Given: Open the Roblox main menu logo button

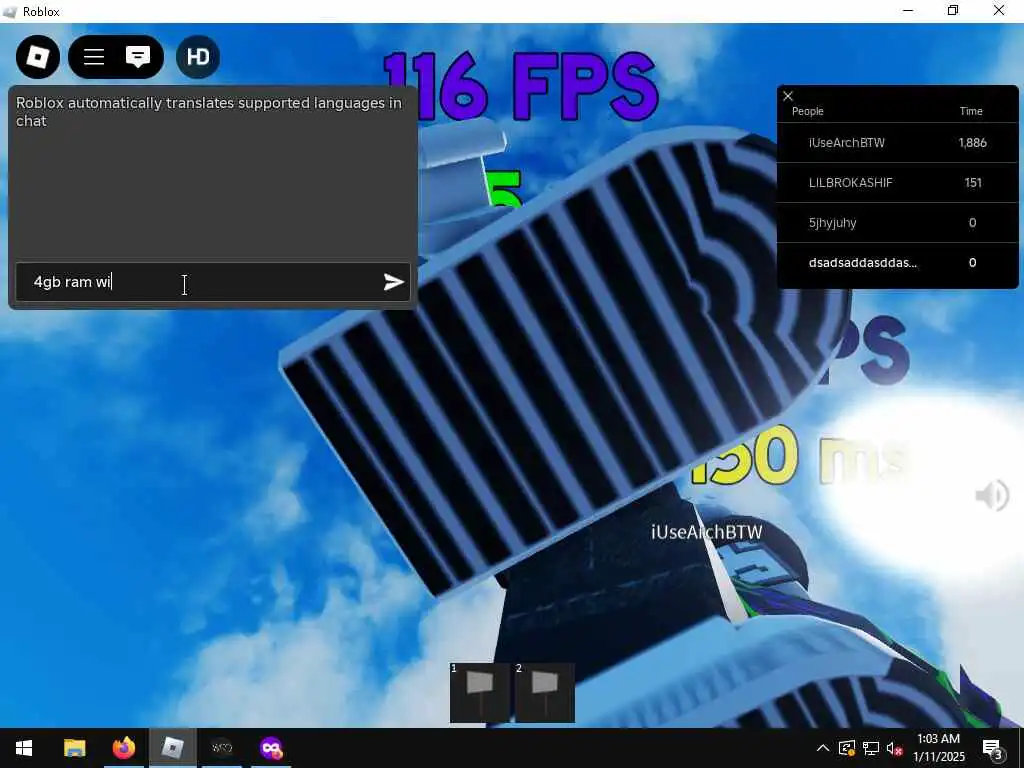Looking at the screenshot, I should (38, 57).
